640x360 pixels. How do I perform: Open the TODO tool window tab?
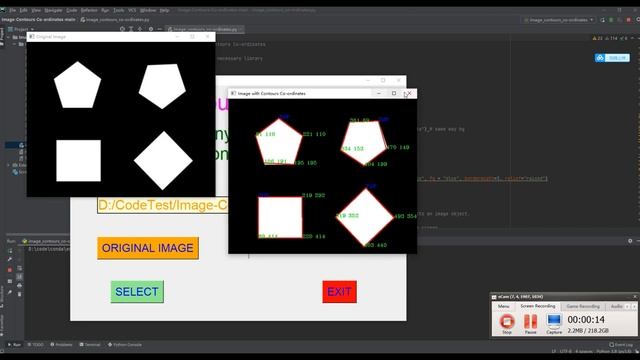(x=36, y=345)
